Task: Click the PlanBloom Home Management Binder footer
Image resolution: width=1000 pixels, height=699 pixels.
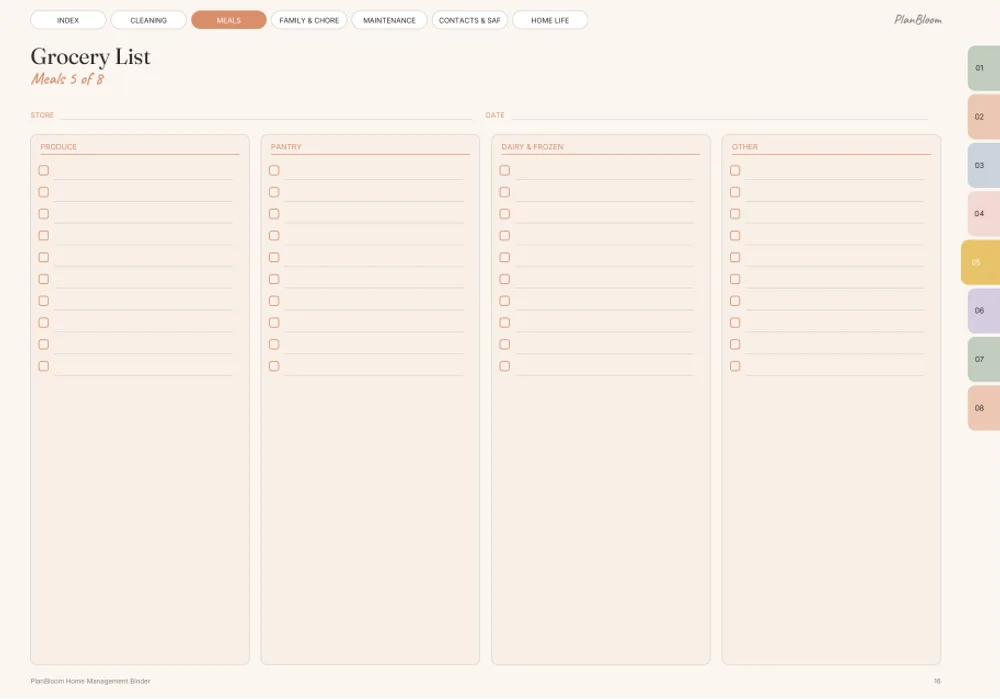Action: (x=91, y=681)
